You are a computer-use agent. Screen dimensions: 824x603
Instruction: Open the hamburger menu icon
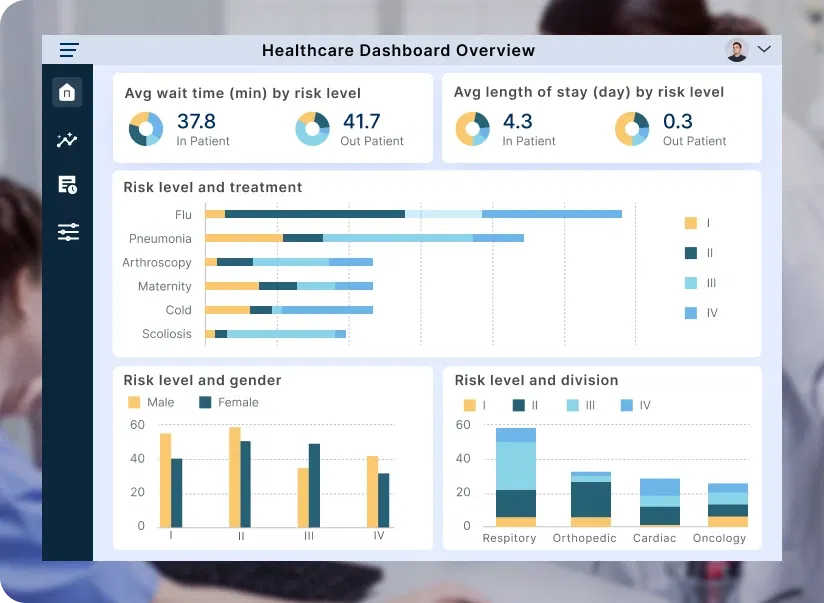point(69,50)
